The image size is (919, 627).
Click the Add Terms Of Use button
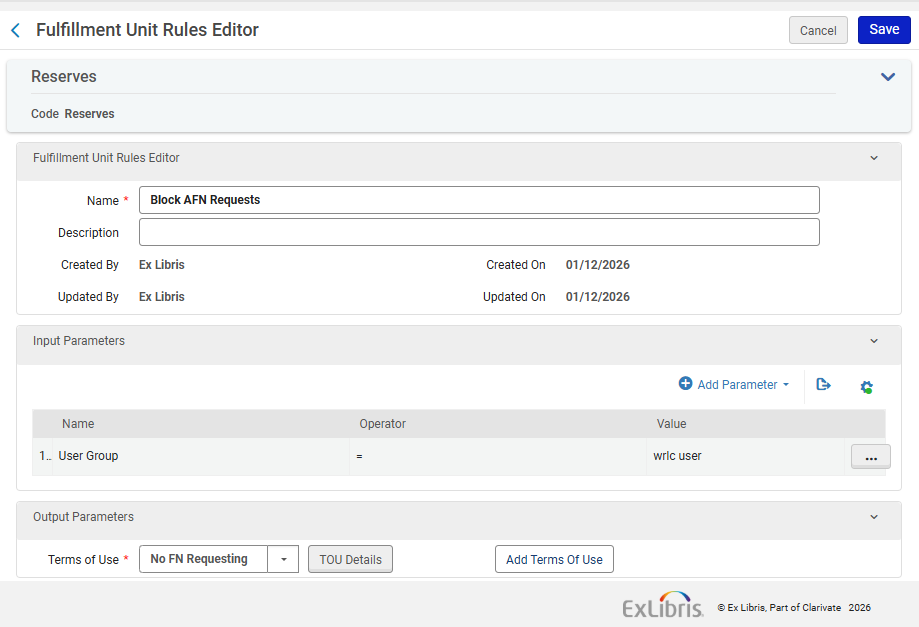pyautogui.click(x=554, y=560)
